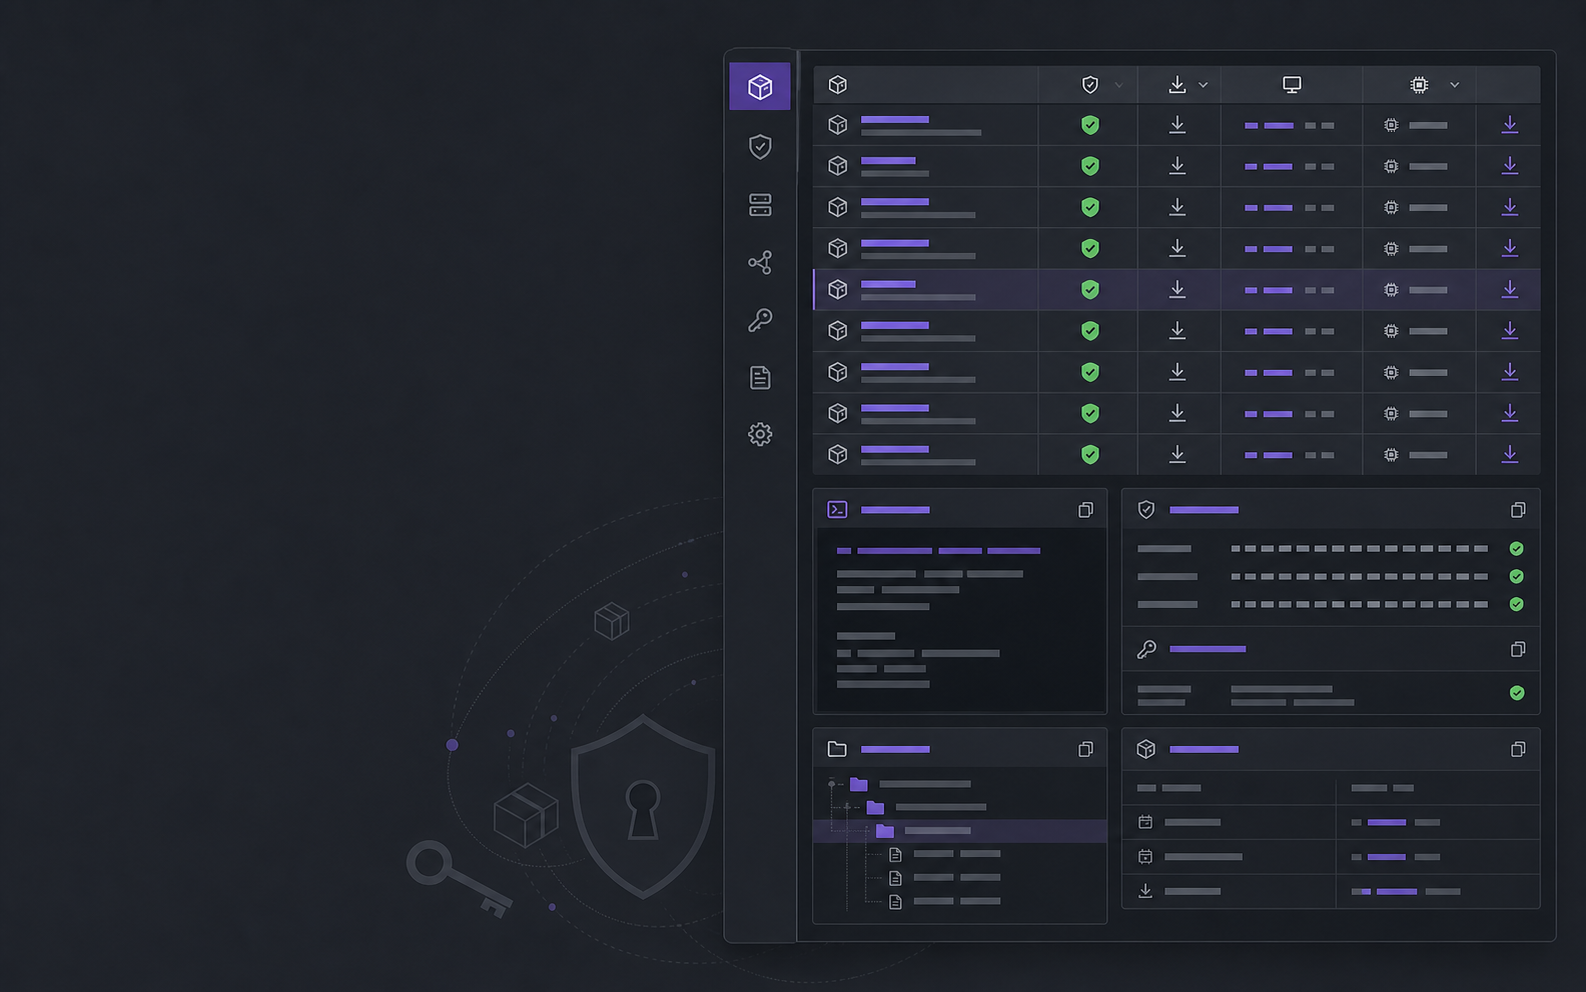
Task: Click the bottom green check in shield panel
Action: tap(1517, 605)
